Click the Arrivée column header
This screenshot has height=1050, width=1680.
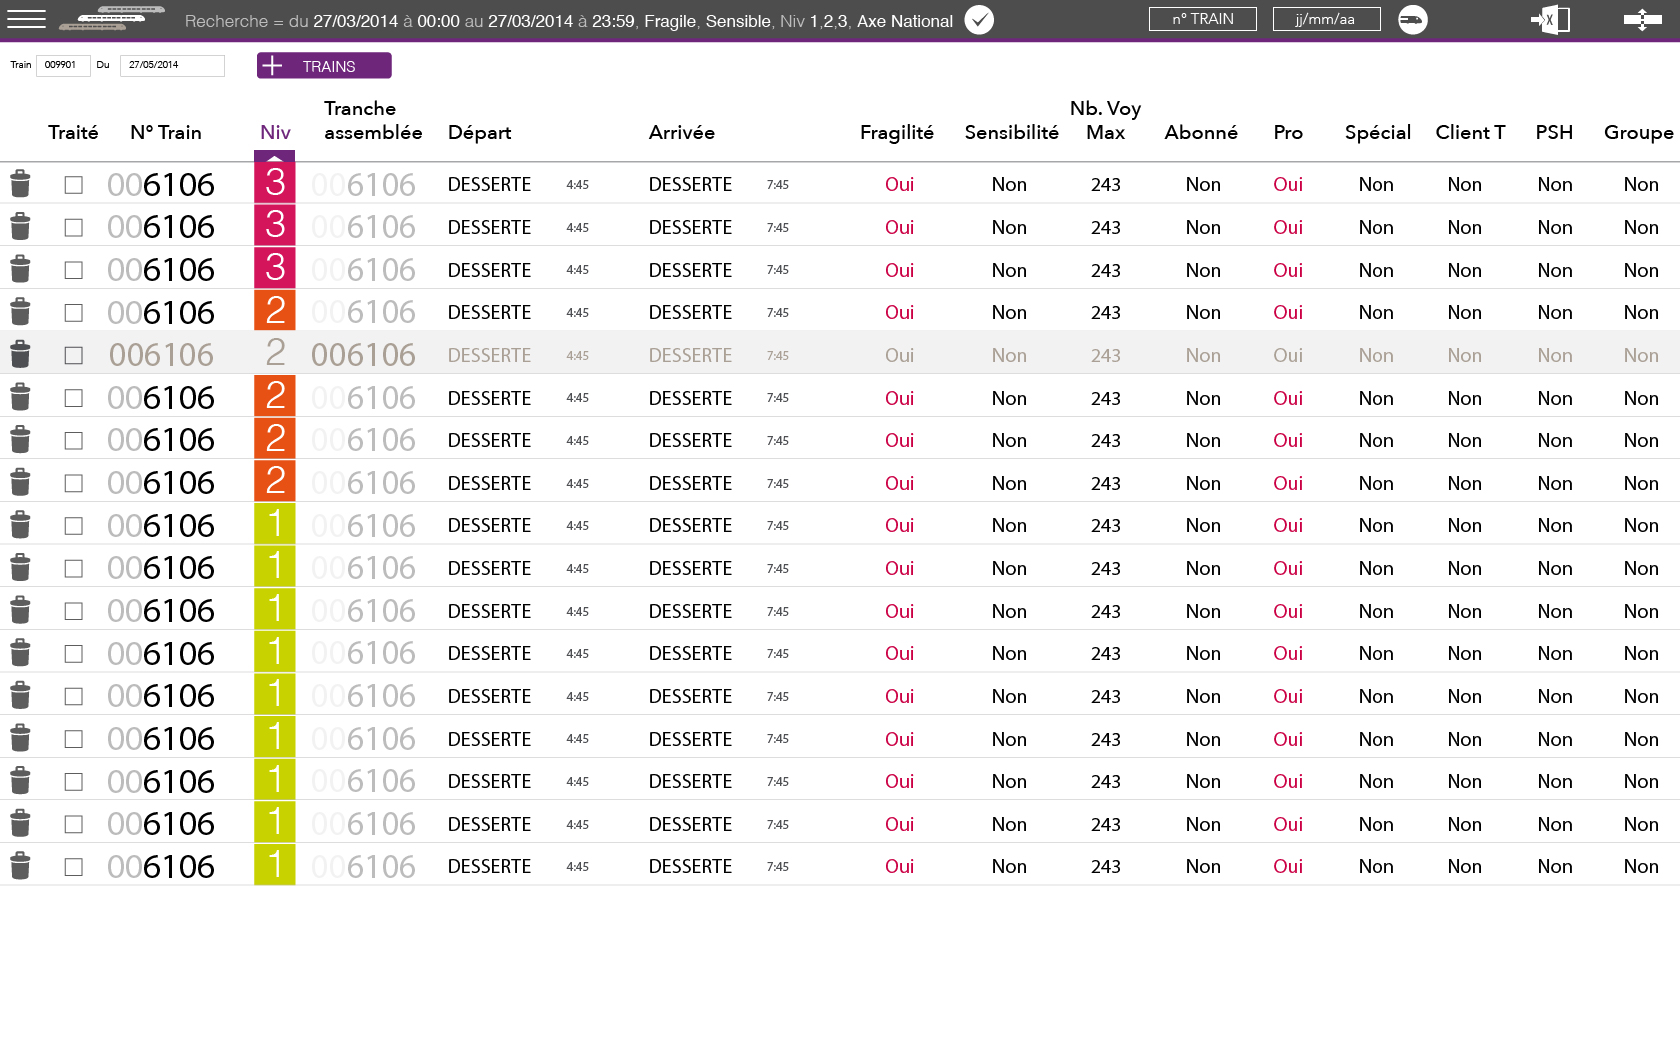682,132
